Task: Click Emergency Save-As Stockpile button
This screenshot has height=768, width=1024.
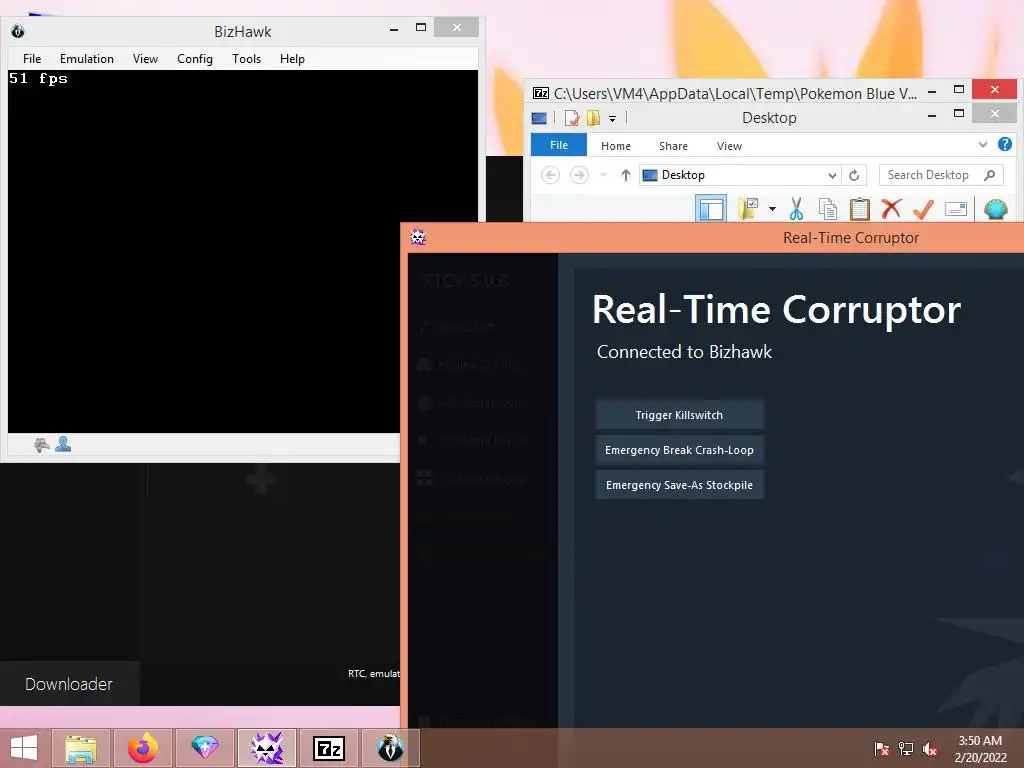Action: pyautogui.click(x=679, y=485)
